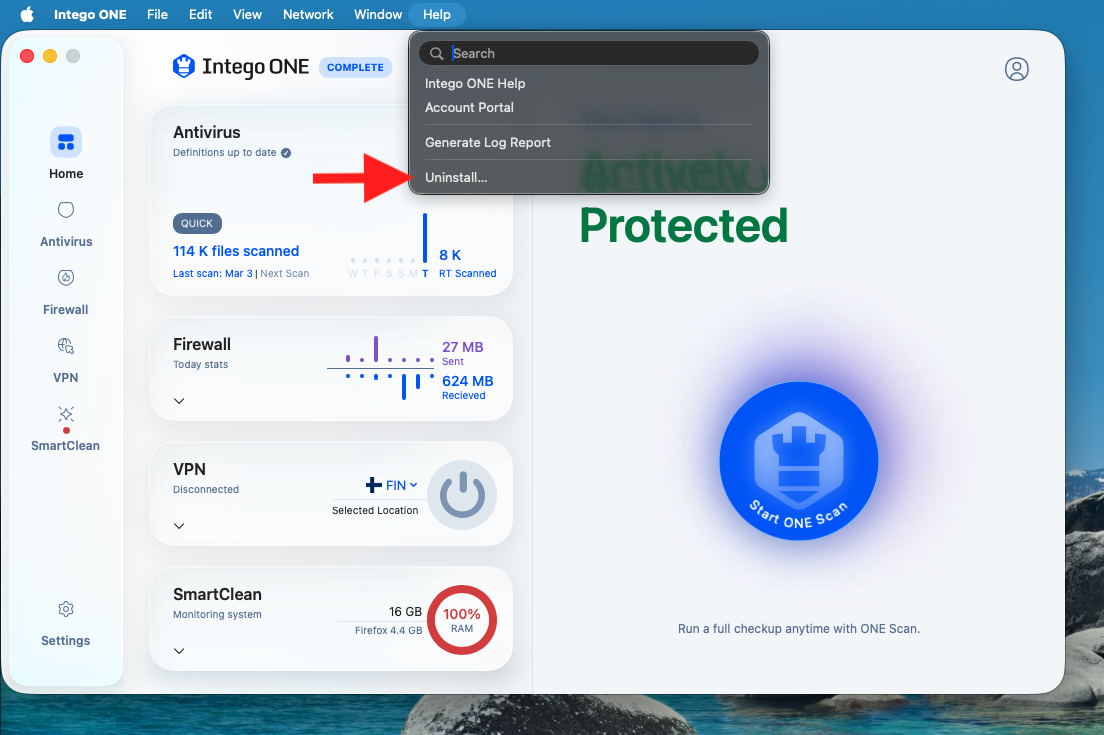Click the Today stats label

201,365
